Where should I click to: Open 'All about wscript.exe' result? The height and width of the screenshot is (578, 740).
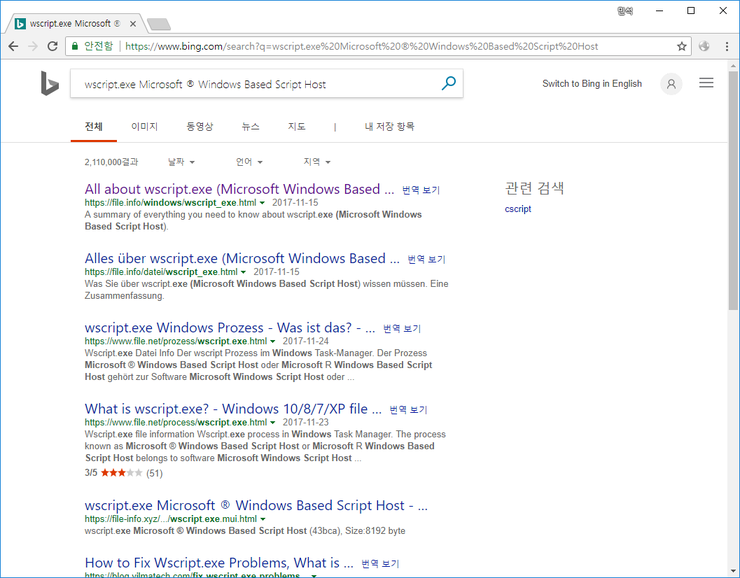(x=239, y=189)
